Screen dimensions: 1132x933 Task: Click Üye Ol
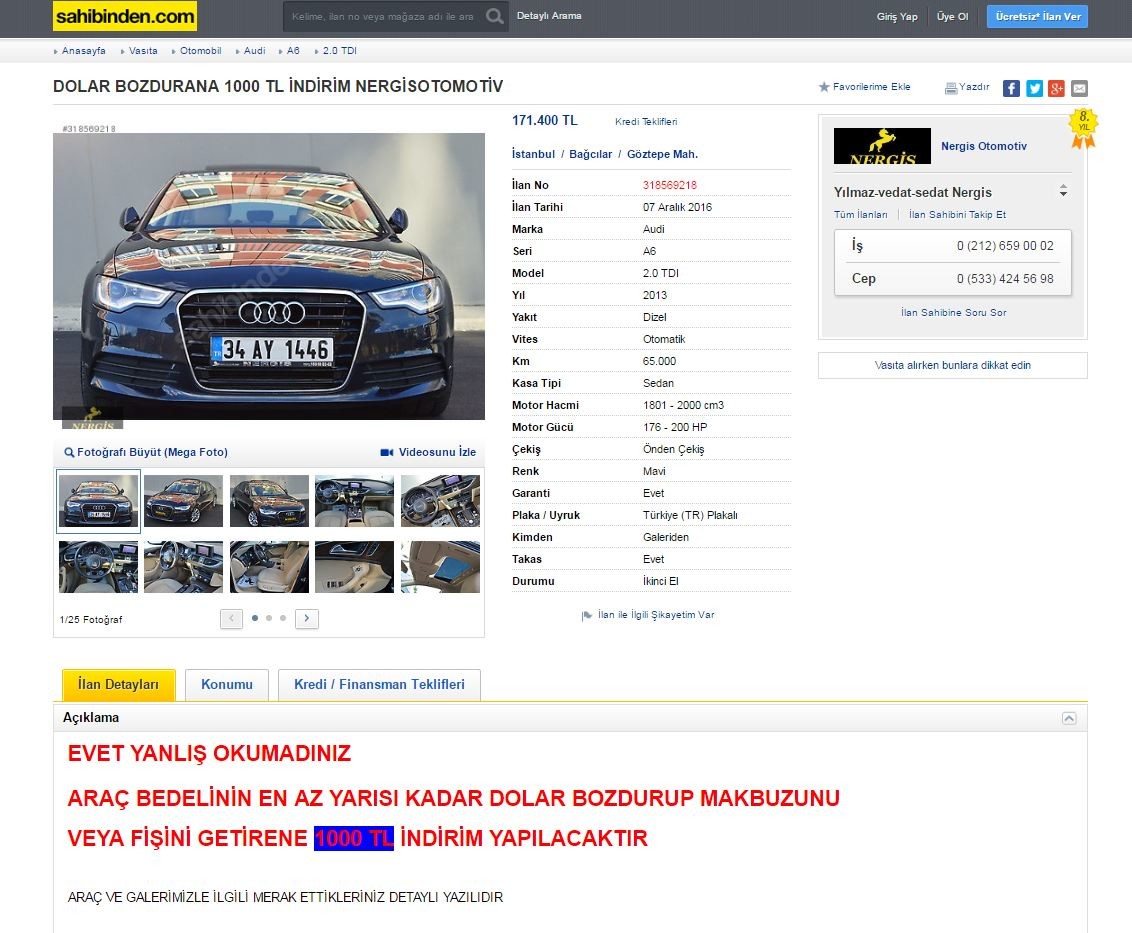pyautogui.click(x=952, y=17)
